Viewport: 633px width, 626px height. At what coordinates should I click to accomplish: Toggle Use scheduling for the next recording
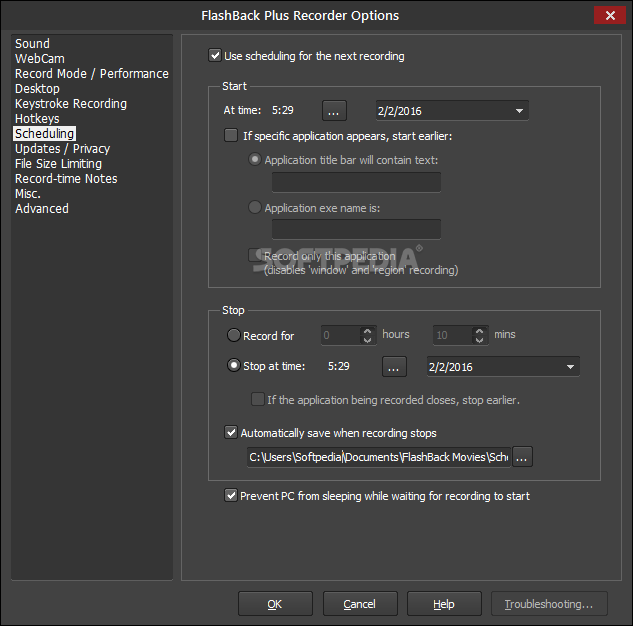coord(215,55)
